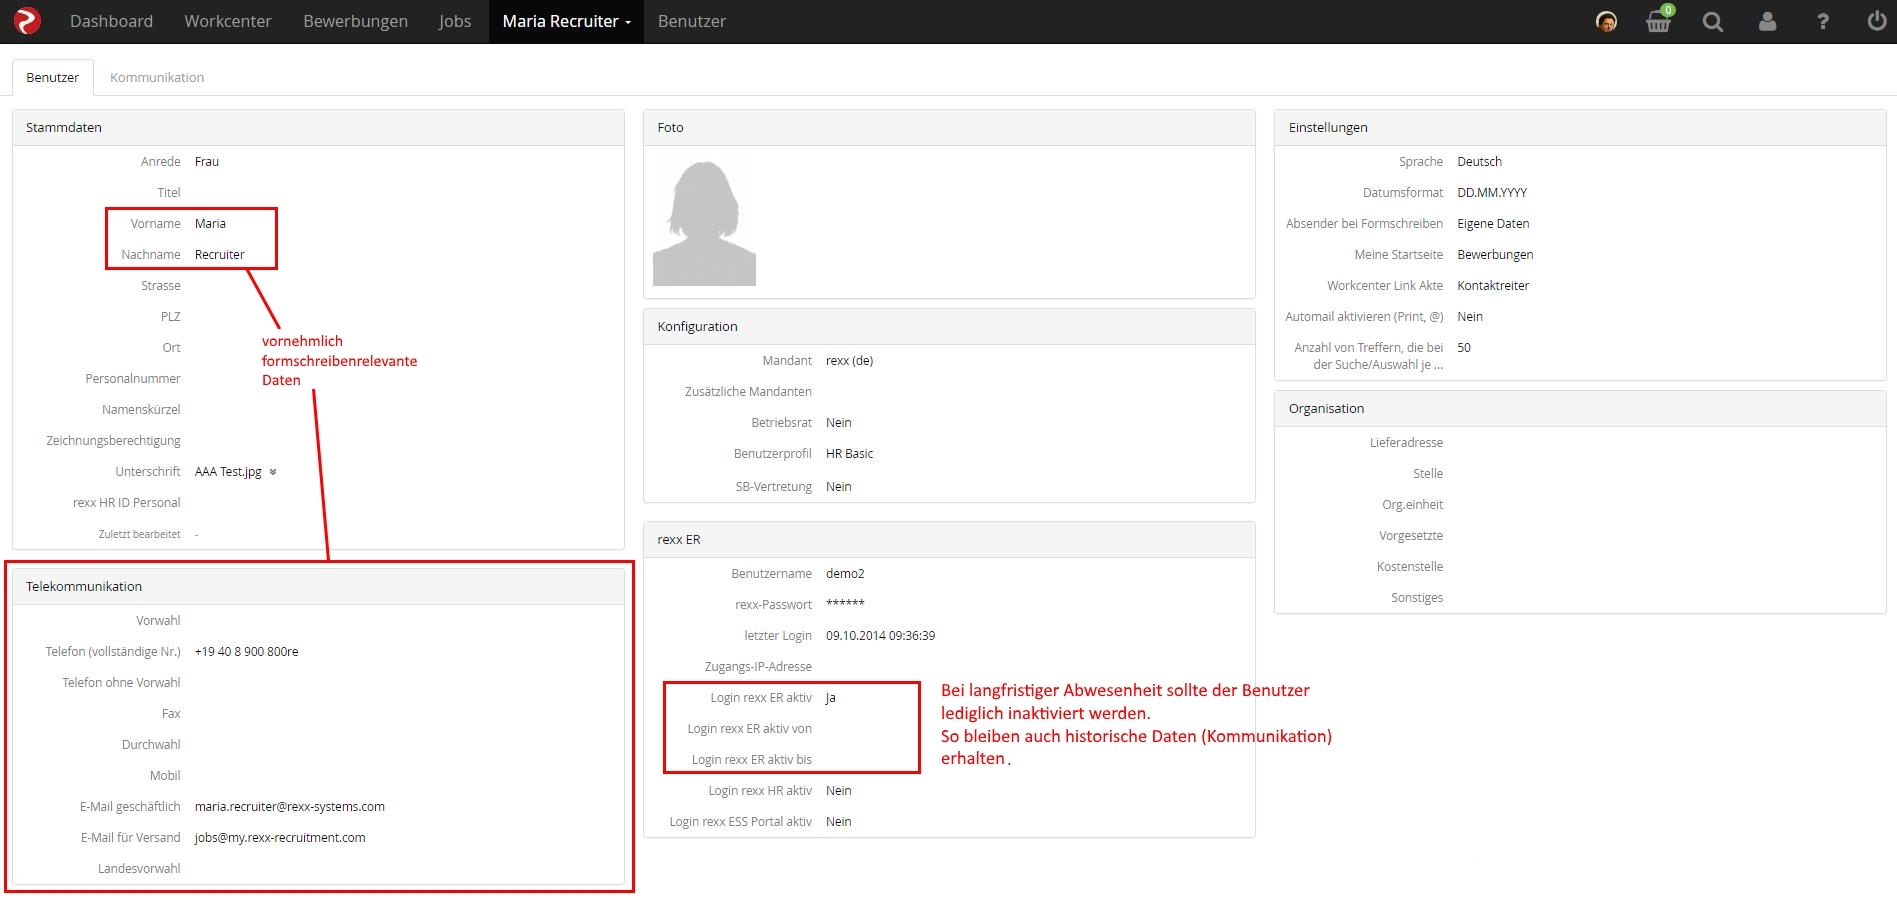1897x902 pixels.
Task: Click the Sprache value Deutsch
Action: (1479, 161)
